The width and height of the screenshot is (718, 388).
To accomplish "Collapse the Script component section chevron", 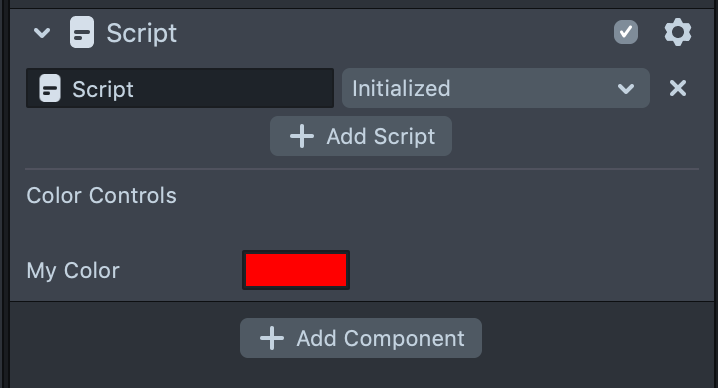I will pos(42,33).
